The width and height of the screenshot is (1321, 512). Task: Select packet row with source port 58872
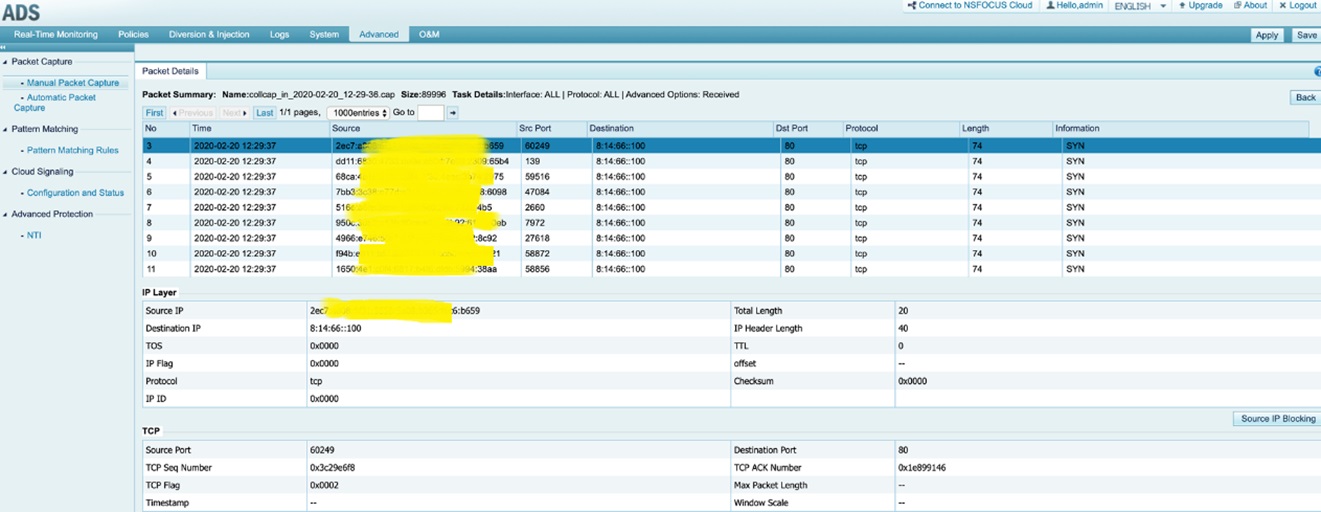pos(732,253)
